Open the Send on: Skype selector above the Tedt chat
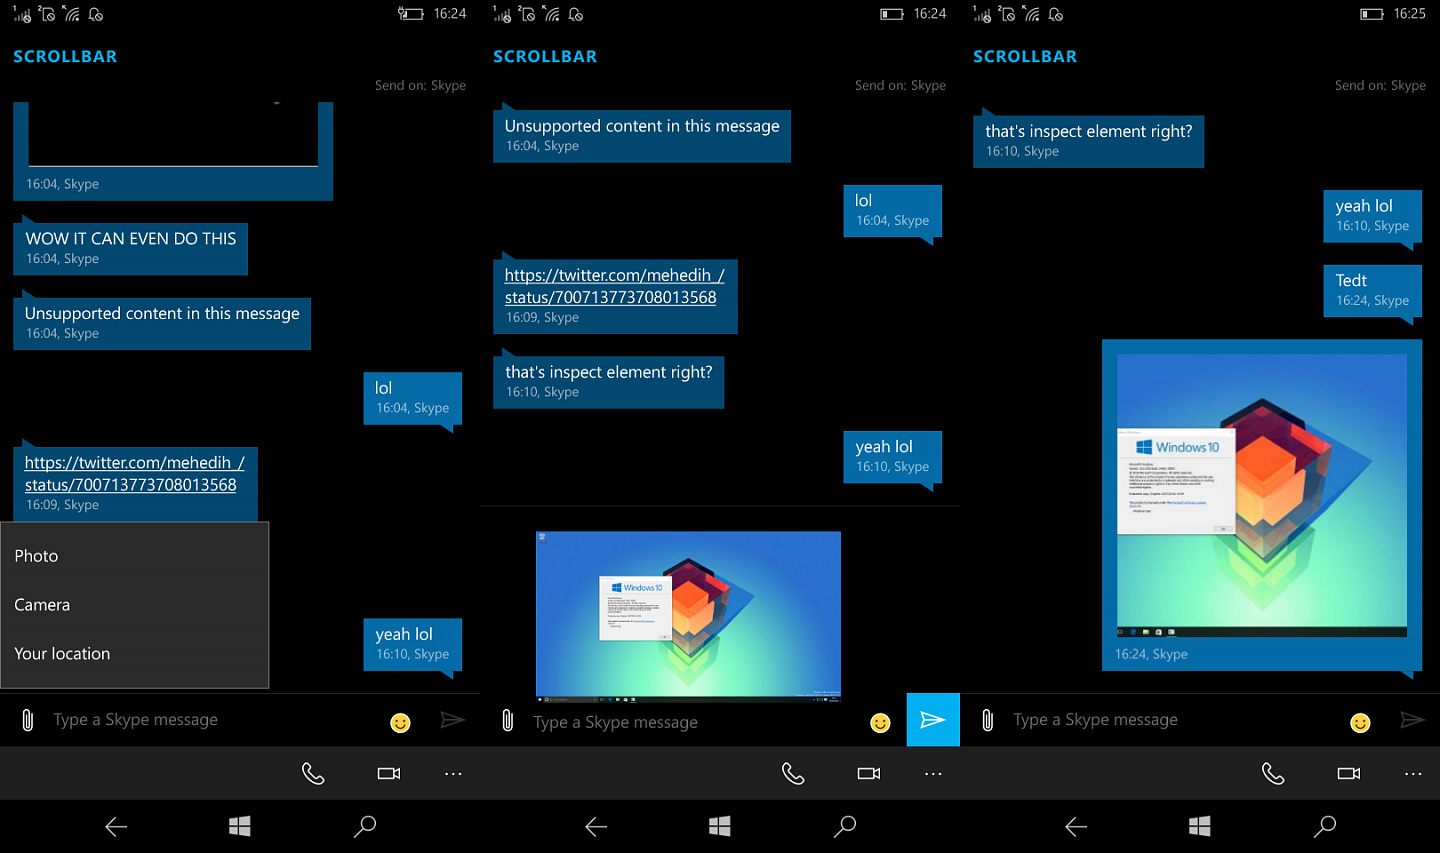Viewport: 1440px width, 853px height. pyautogui.click(x=1380, y=86)
